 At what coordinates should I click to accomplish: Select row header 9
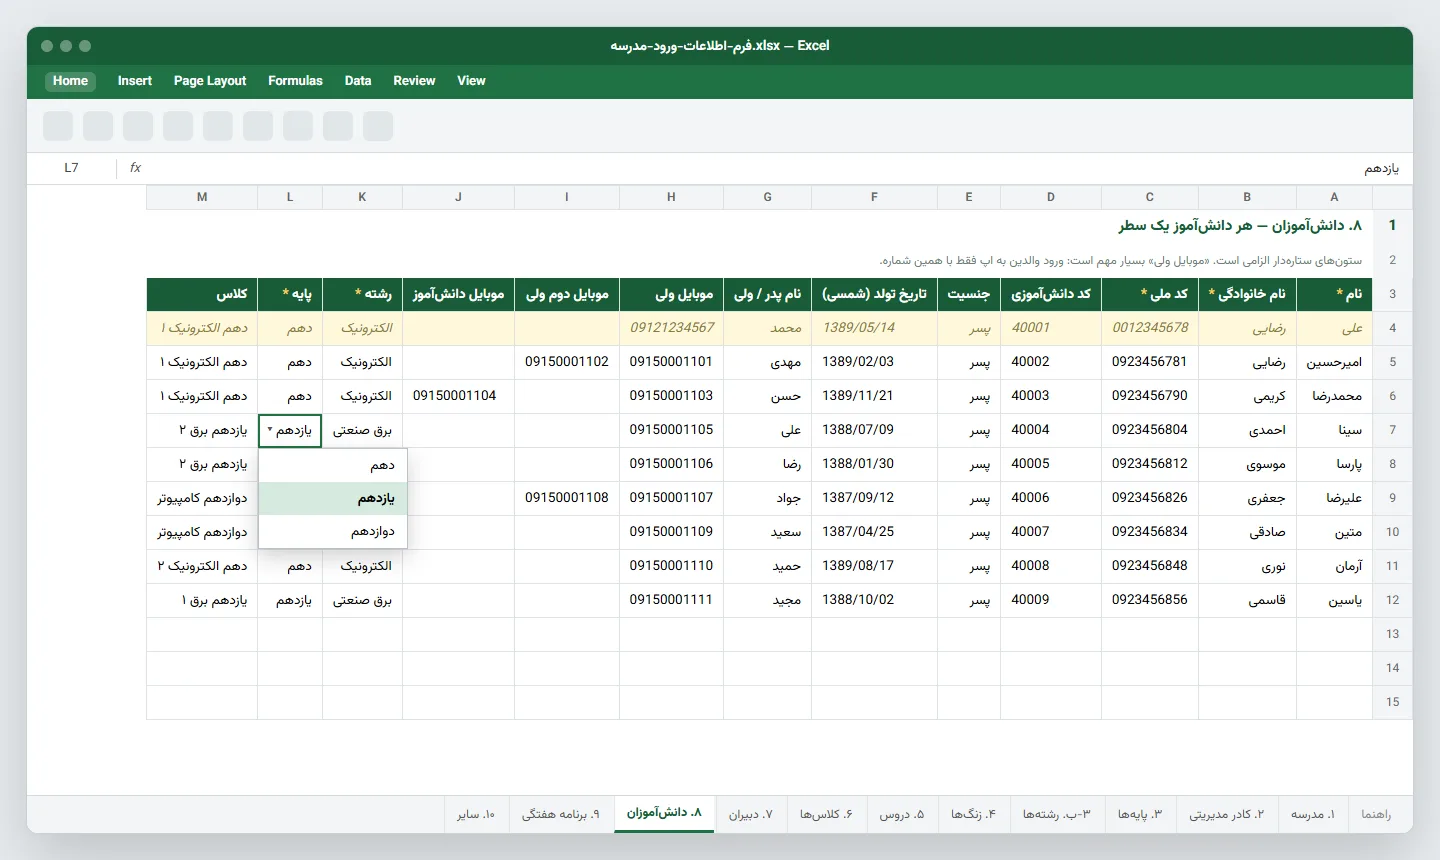click(1392, 498)
